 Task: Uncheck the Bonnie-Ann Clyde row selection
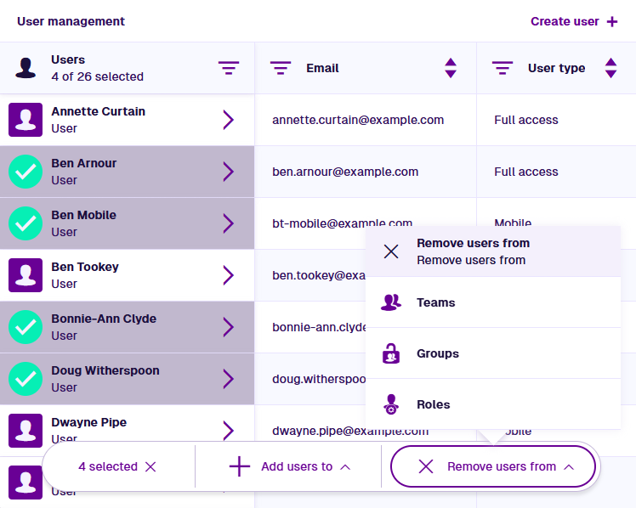tap(25, 327)
